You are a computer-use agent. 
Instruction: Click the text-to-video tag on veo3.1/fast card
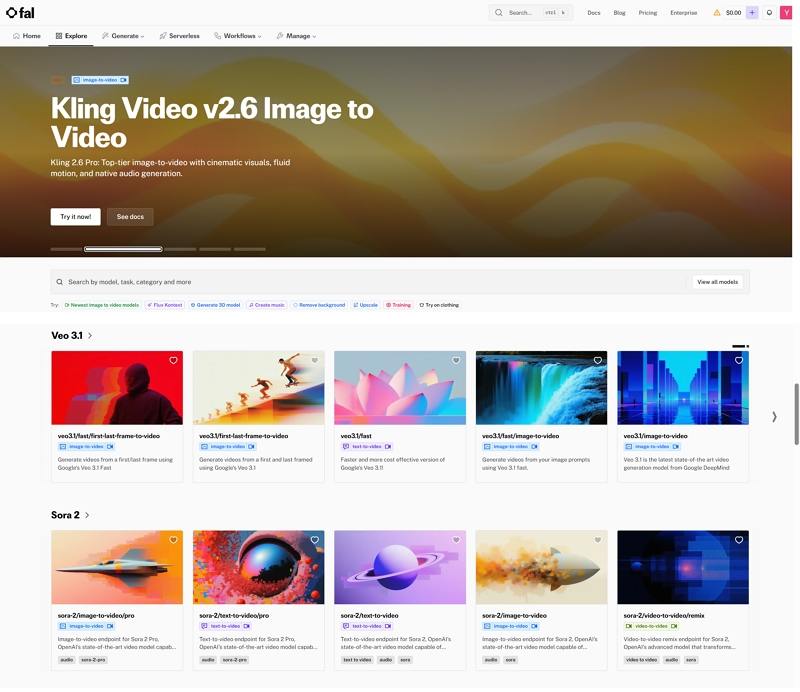[x=367, y=447]
